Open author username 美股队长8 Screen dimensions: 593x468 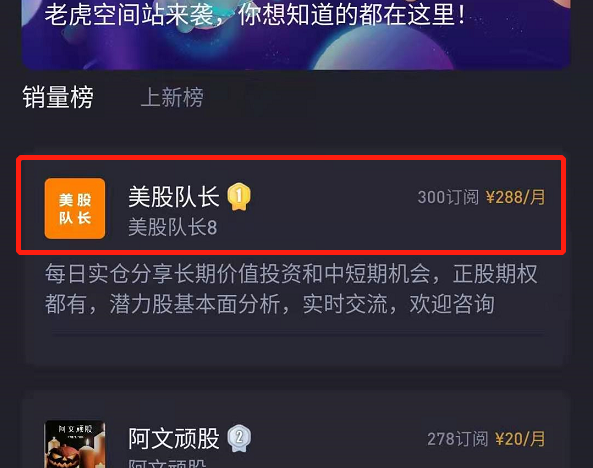(173, 227)
